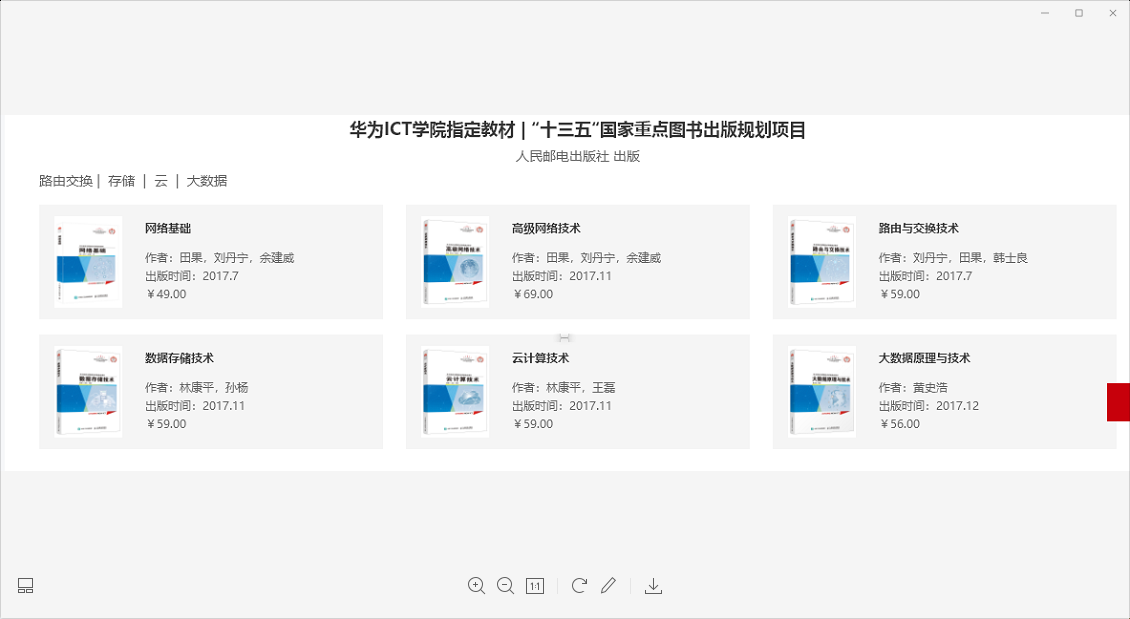Viewport: 1130px width, 619px height.
Task: Click the 数据存储技术 book title
Action: click(x=179, y=358)
